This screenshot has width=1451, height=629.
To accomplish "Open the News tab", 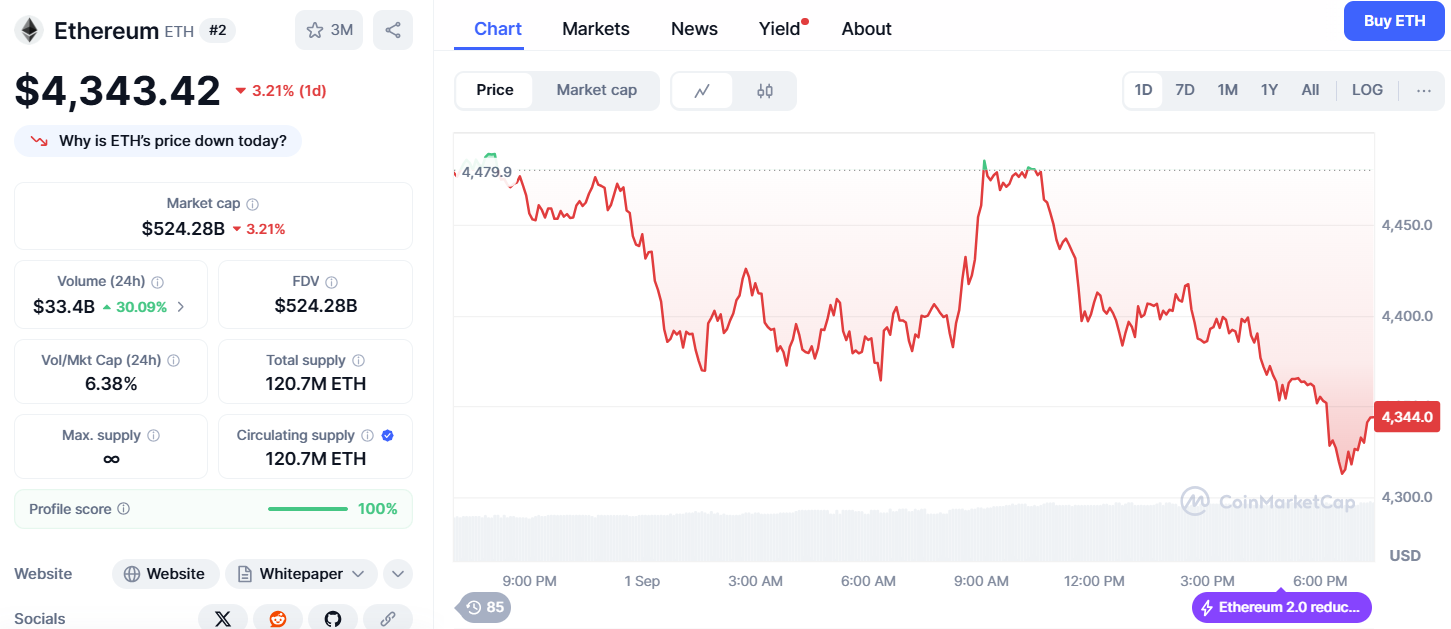I will click(694, 29).
